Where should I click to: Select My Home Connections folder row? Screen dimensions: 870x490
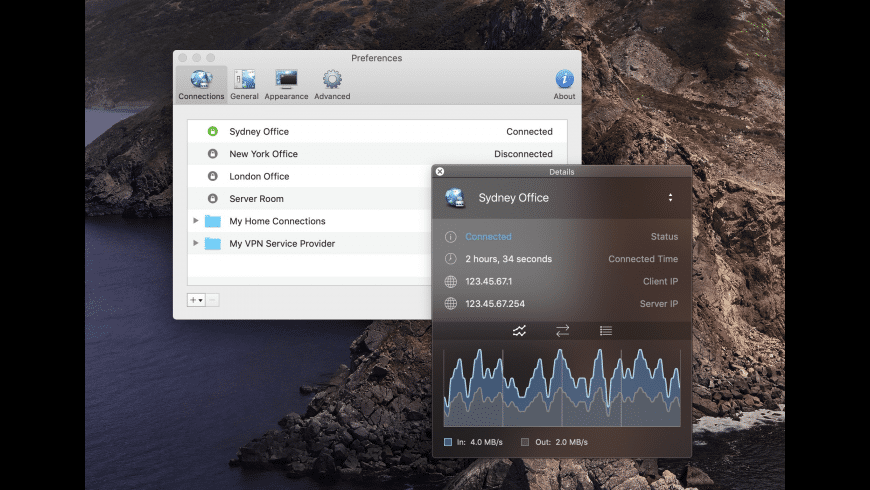point(310,221)
